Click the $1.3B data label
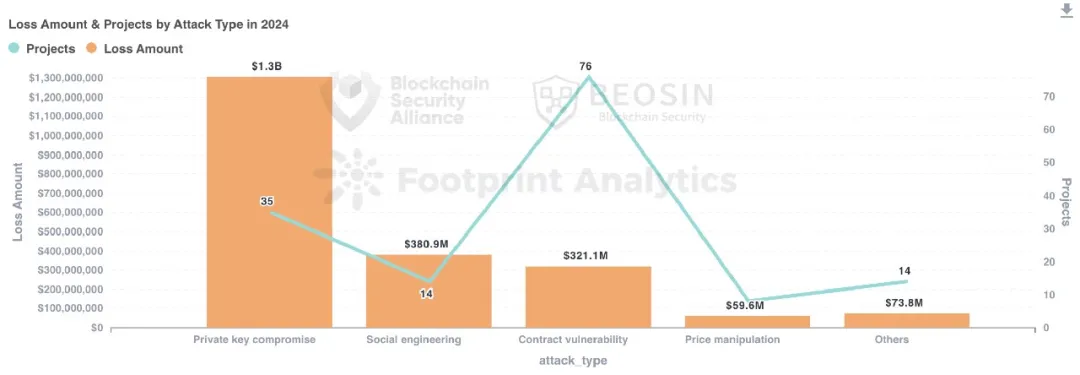Screen dimensions: 1080x375 269,66
